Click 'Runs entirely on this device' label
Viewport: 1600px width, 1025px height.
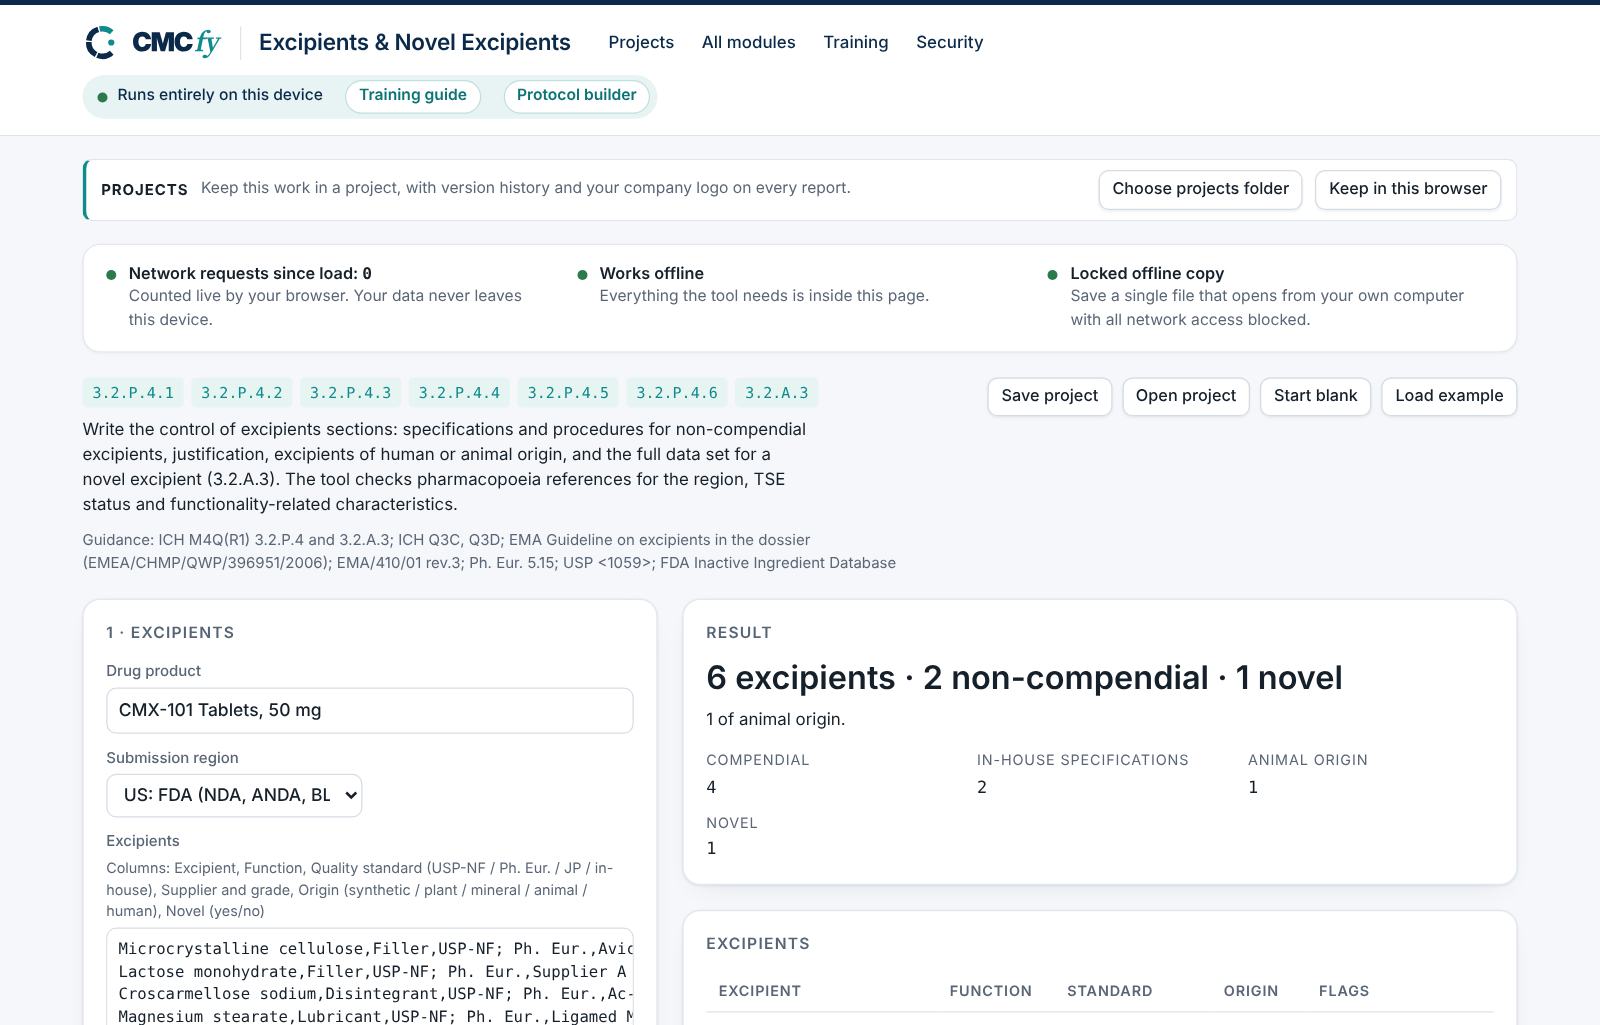tap(220, 95)
